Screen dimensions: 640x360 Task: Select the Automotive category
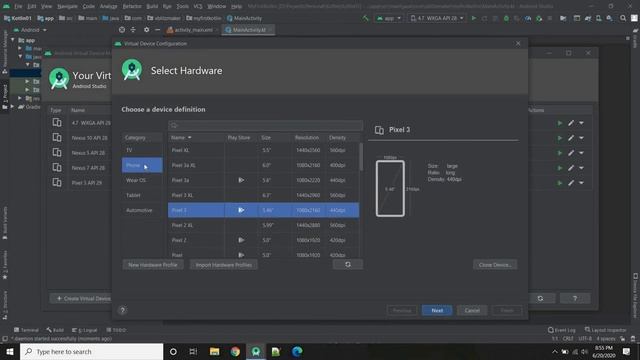tap(142, 210)
